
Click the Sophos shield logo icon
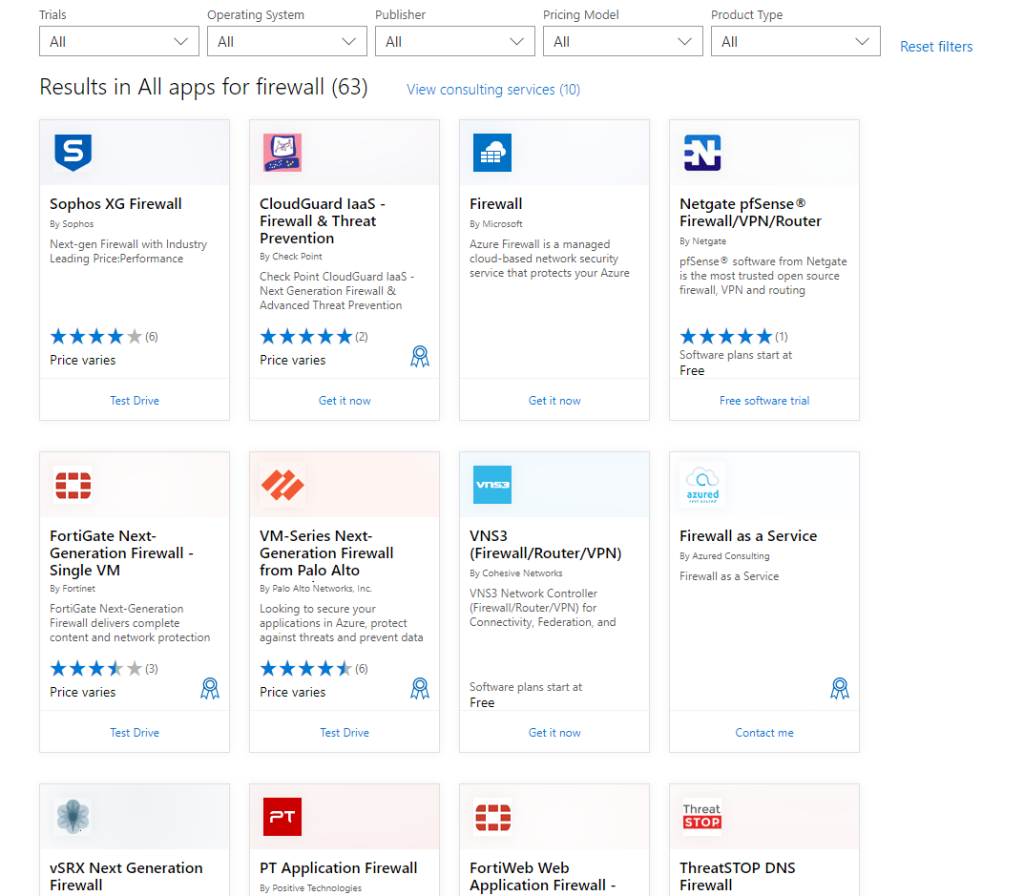pos(73,152)
